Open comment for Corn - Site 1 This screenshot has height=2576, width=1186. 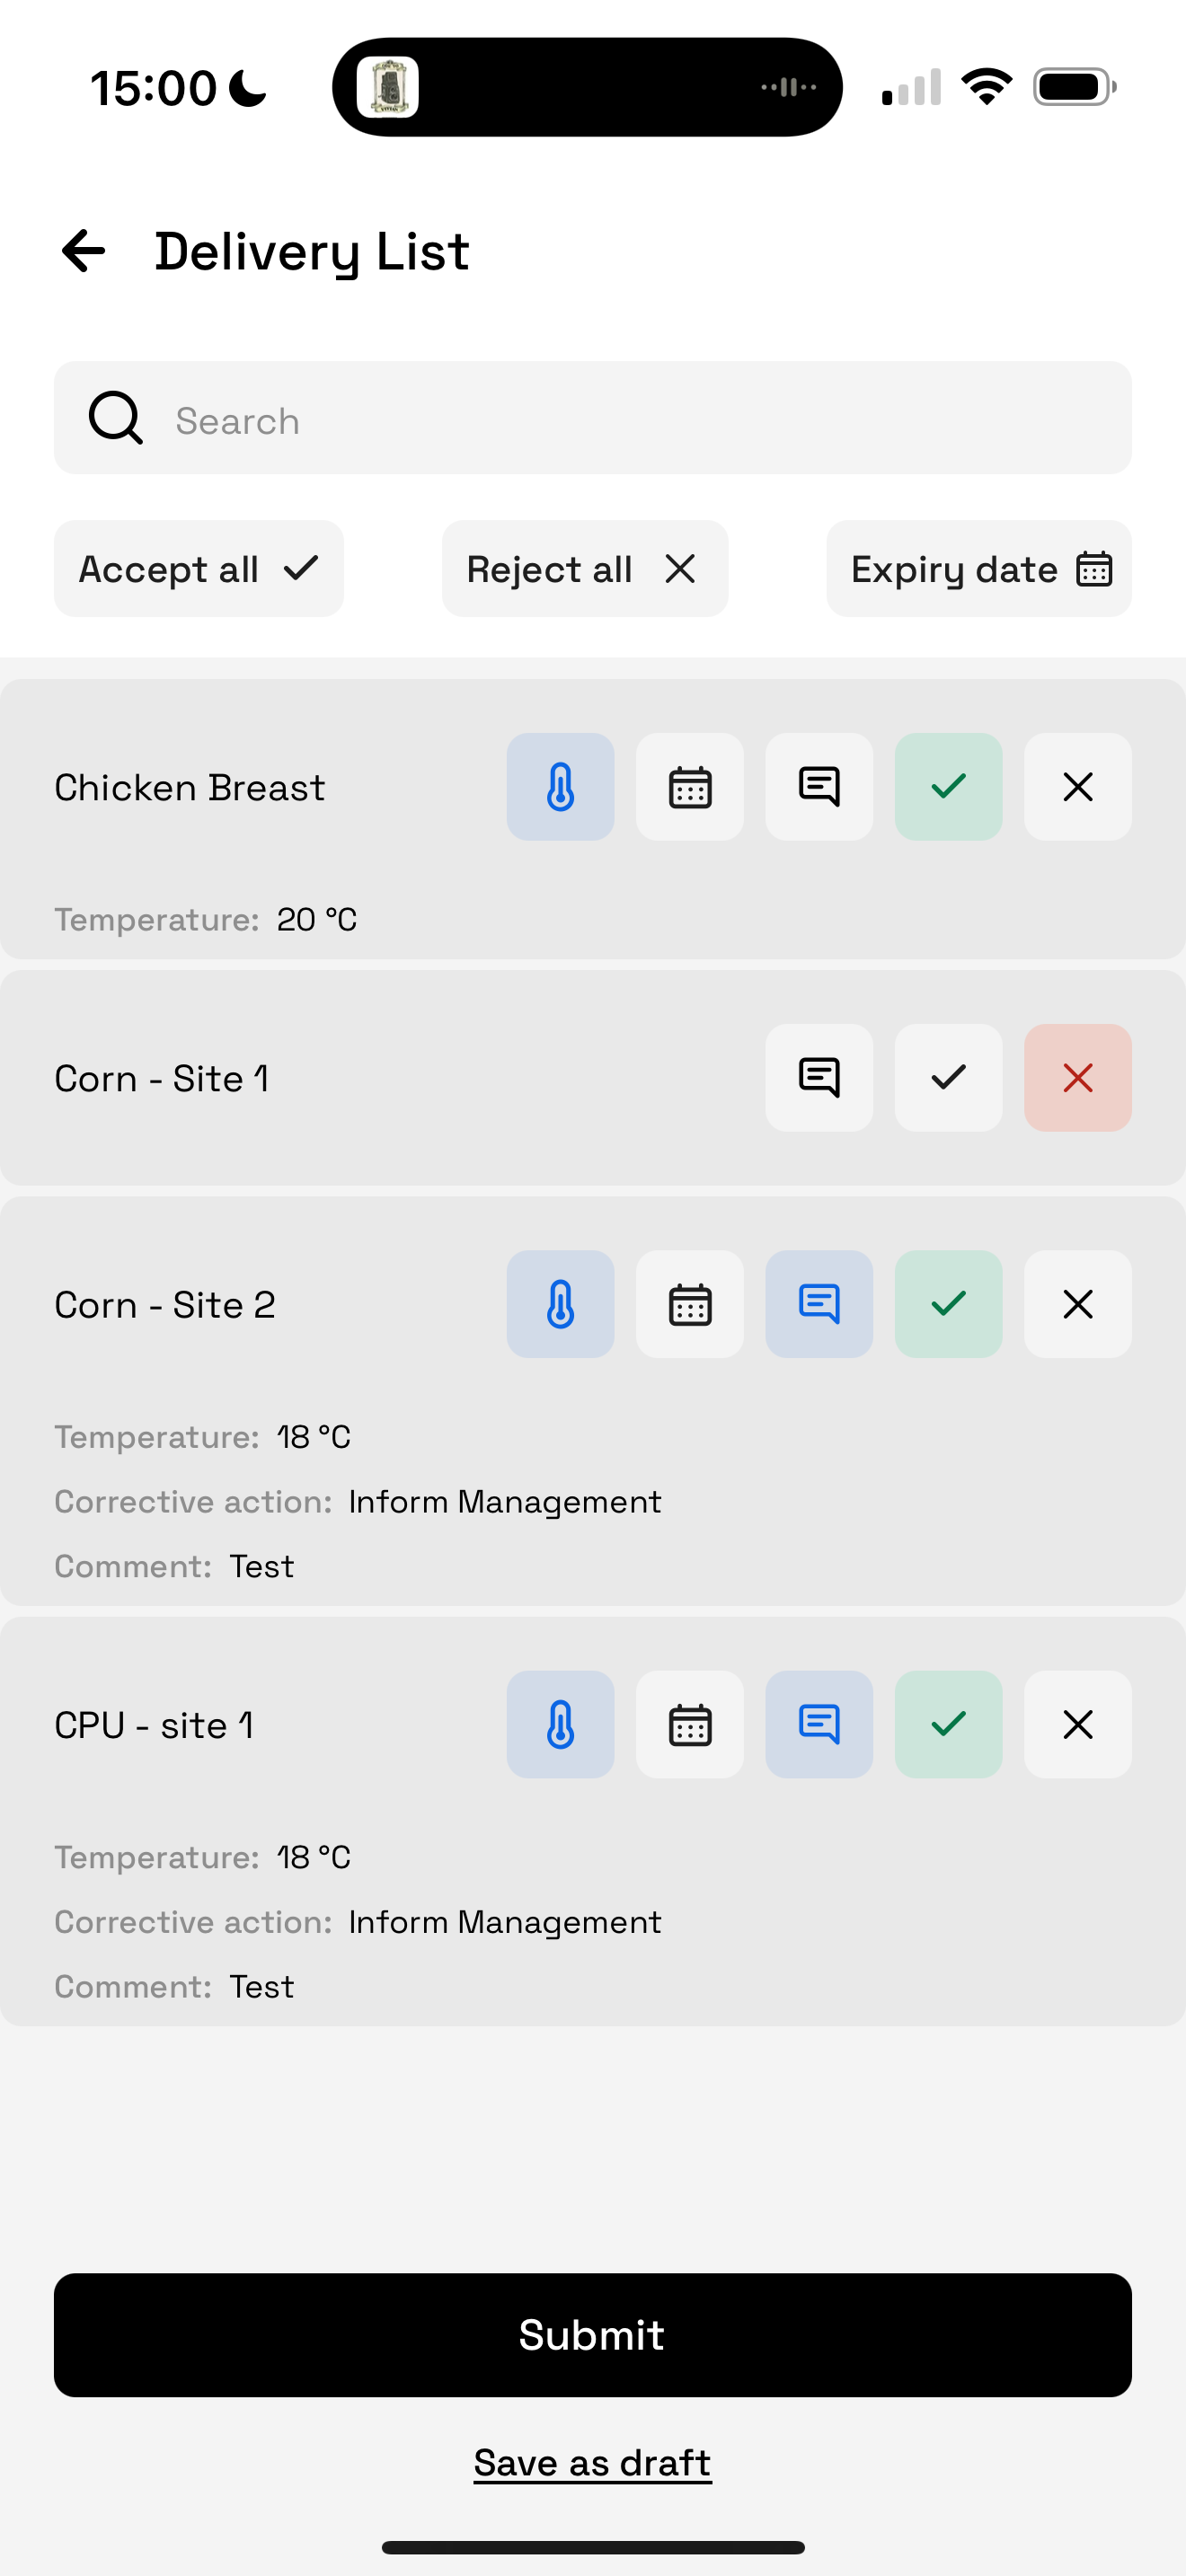point(819,1078)
